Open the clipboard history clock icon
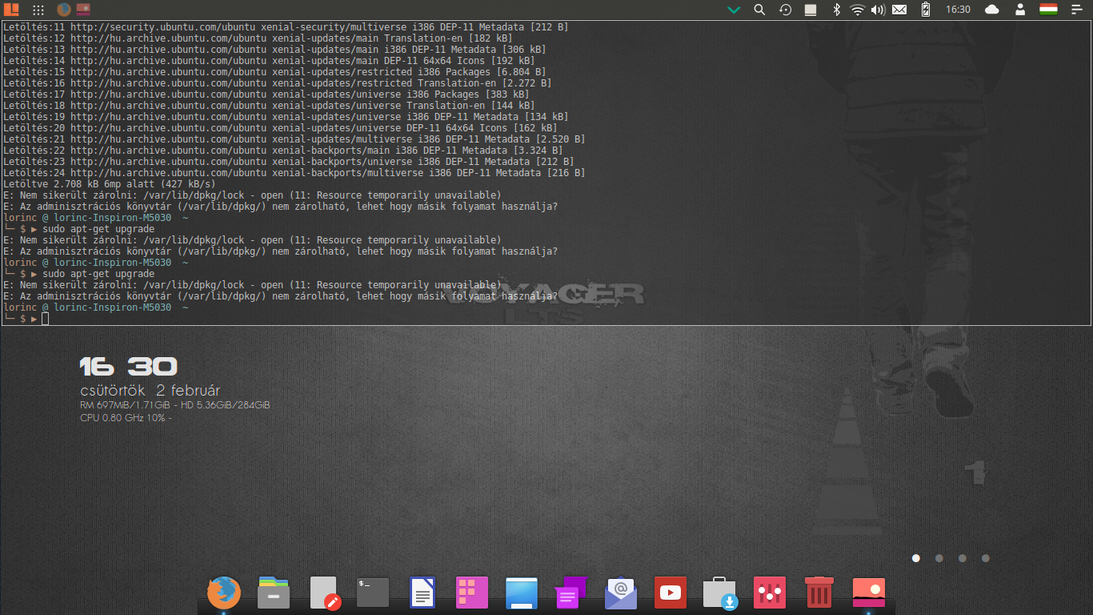 coord(785,10)
